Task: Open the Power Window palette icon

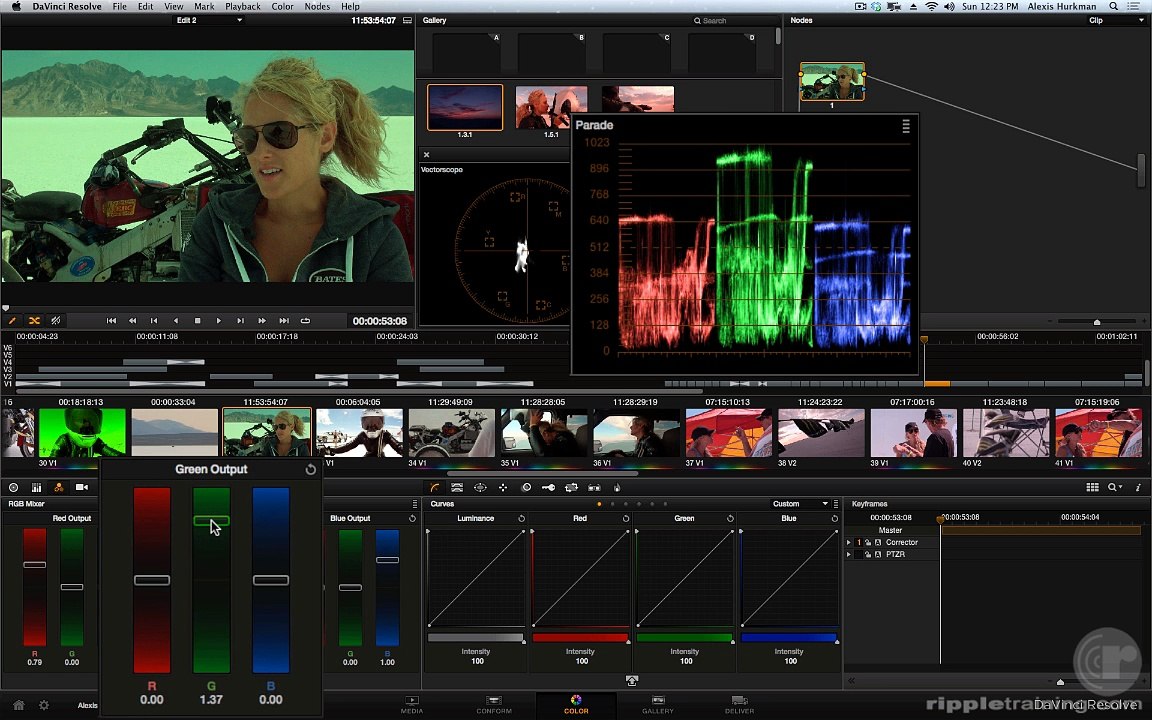Action: click(480, 487)
